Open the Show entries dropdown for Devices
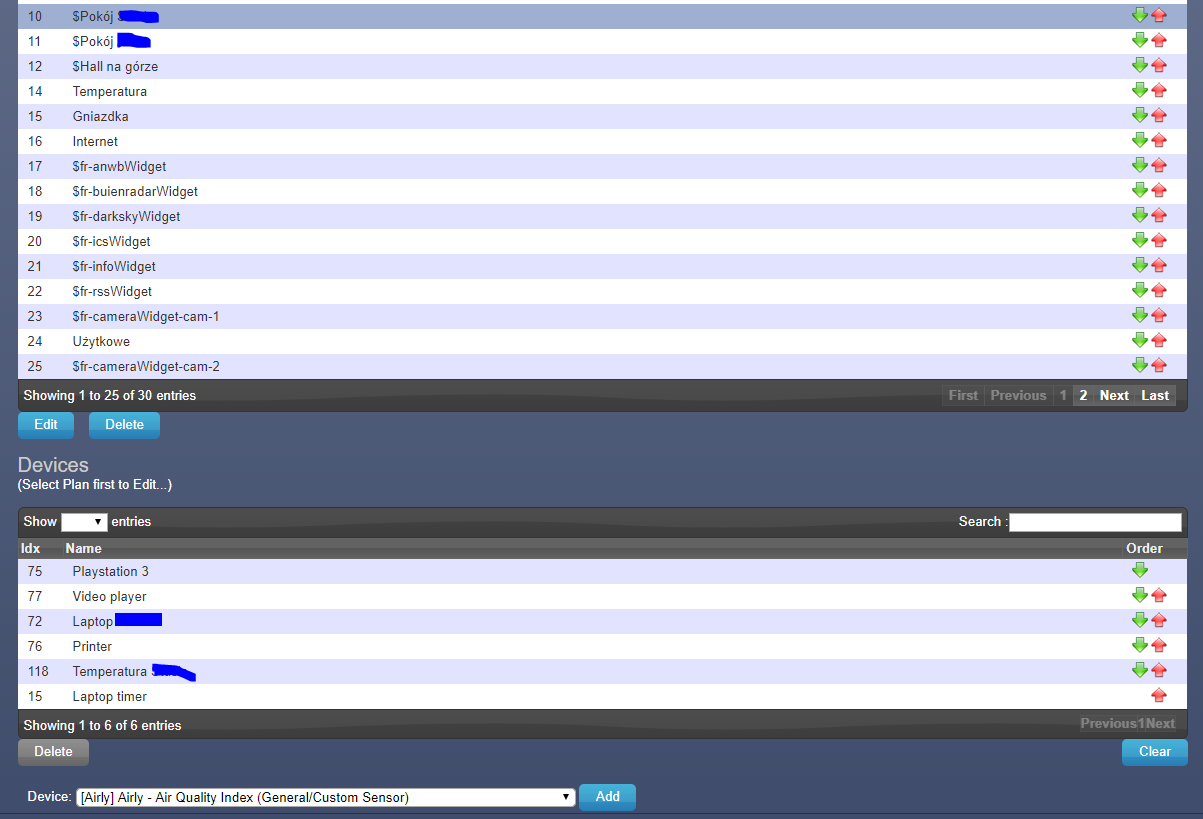The image size is (1203, 819). click(x=84, y=522)
